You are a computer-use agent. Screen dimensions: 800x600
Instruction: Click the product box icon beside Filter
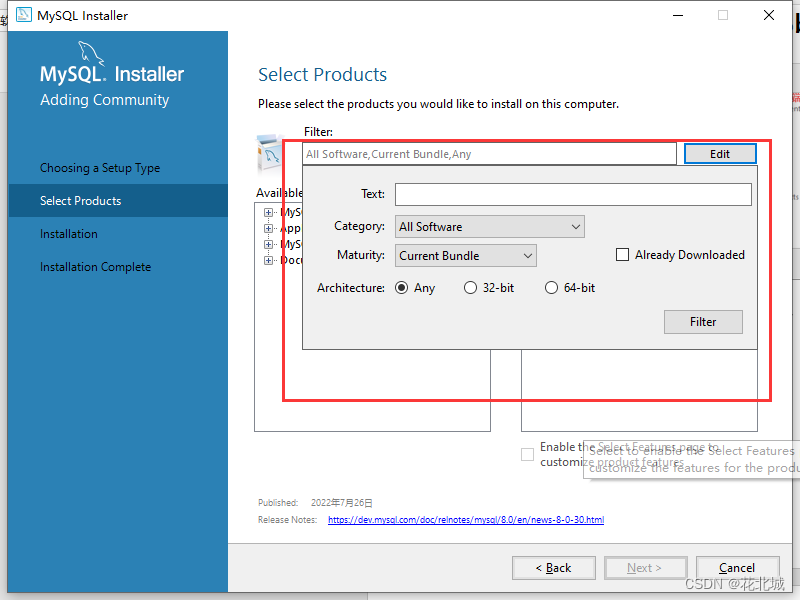pyautogui.click(x=269, y=153)
